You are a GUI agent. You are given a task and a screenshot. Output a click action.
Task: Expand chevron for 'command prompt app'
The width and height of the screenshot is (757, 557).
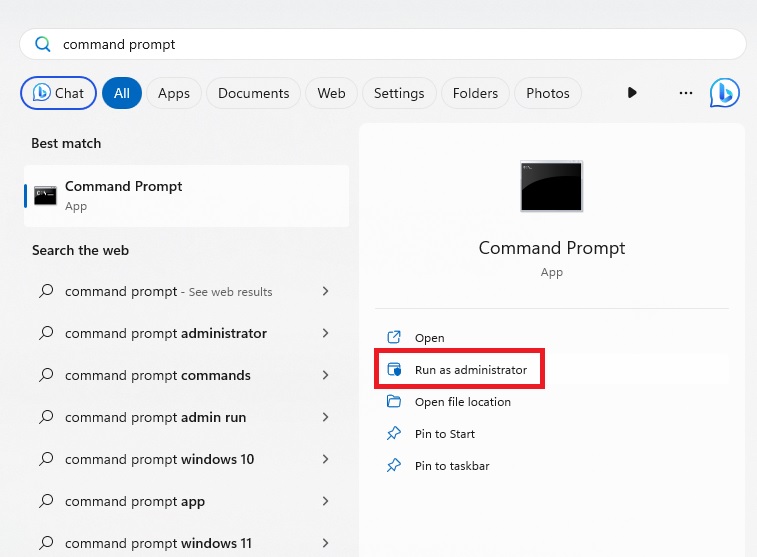[325, 501]
